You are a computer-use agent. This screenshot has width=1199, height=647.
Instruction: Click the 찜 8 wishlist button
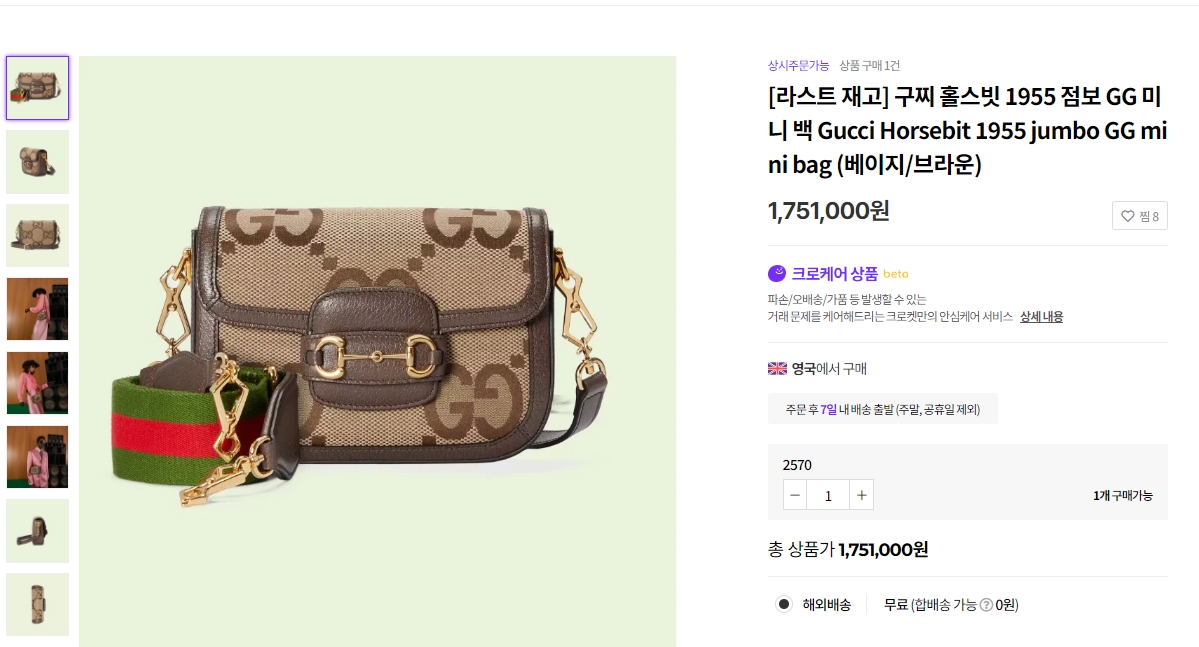[x=1139, y=216]
